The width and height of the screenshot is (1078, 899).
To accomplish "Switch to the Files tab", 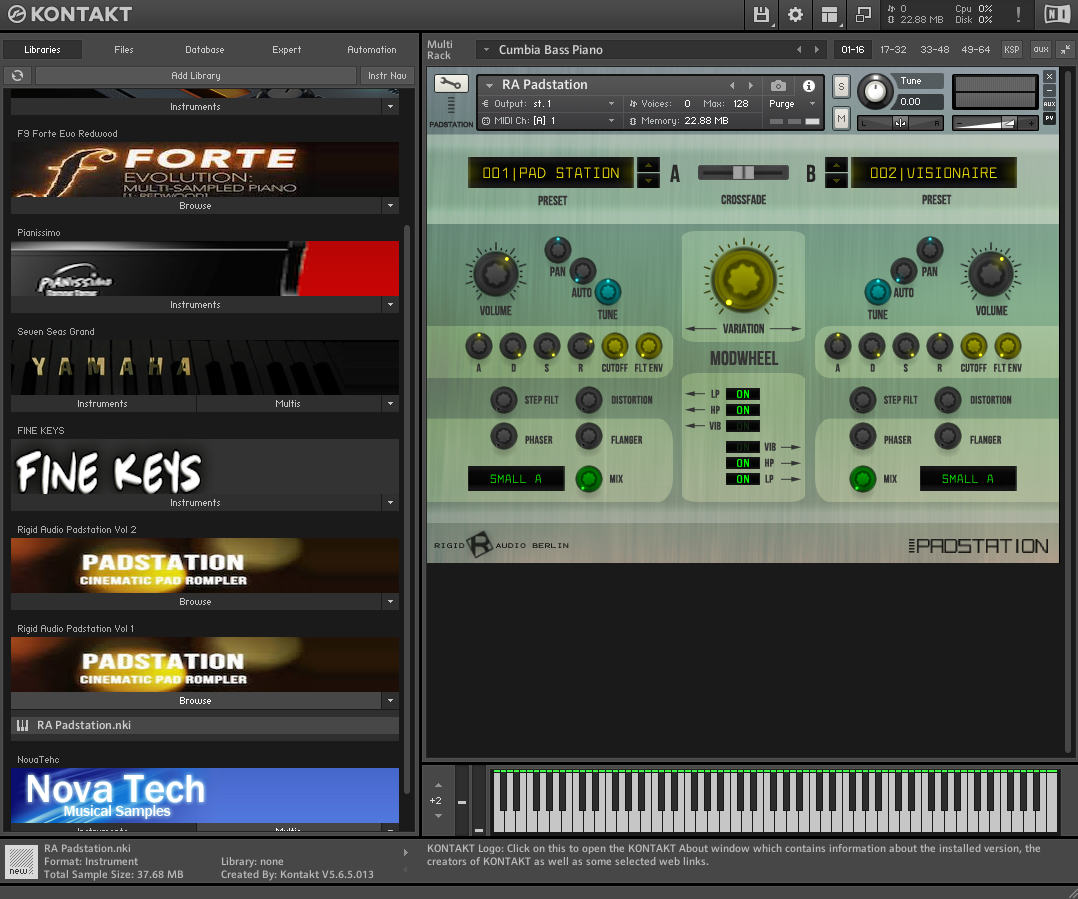I will (x=124, y=49).
